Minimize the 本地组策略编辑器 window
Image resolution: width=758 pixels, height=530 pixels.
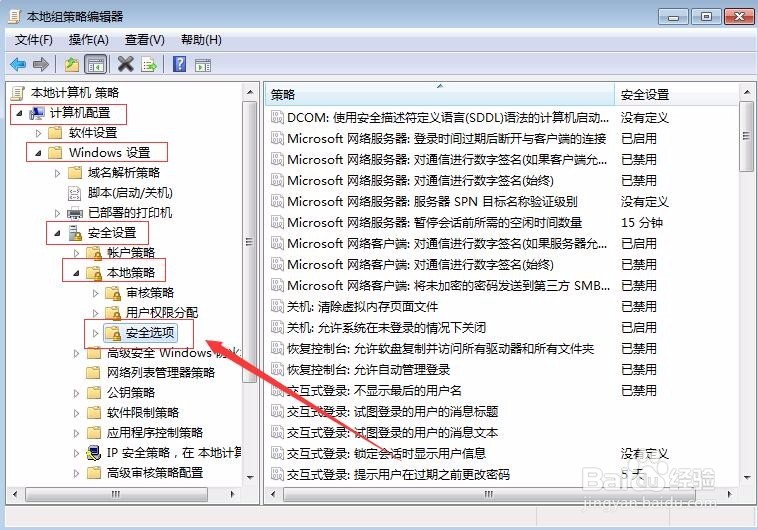click(x=672, y=17)
